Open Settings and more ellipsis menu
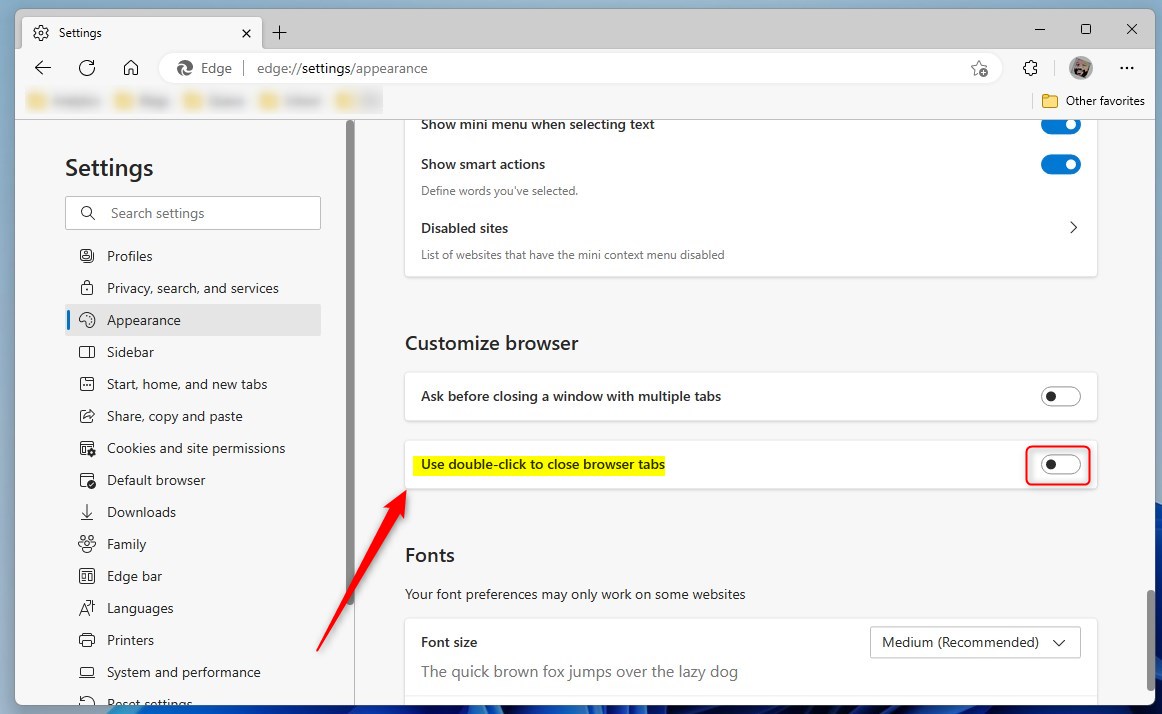 (1127, 68)
